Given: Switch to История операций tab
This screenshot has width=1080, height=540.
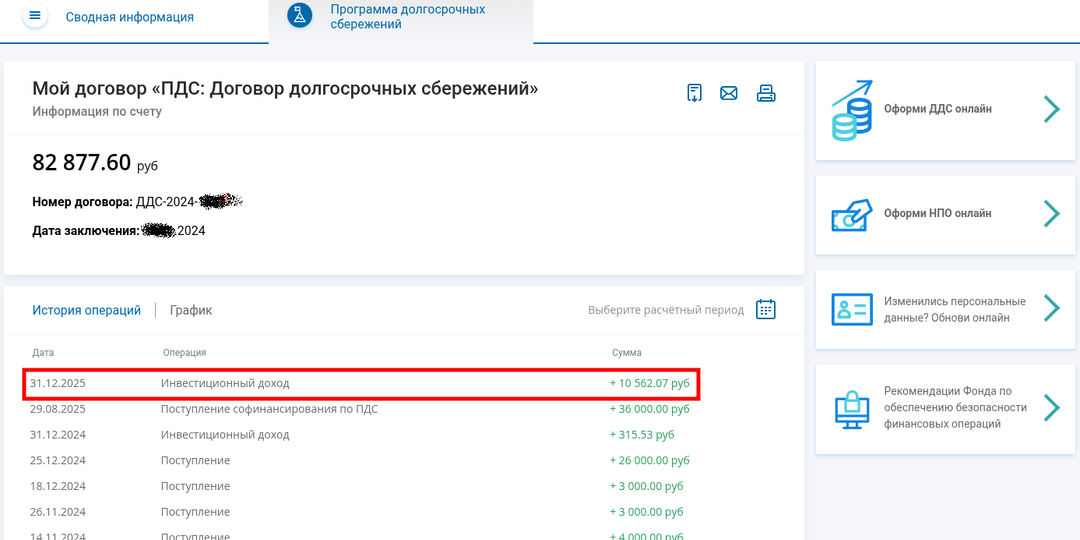Looking at the screenshot, I should (87, 311).
